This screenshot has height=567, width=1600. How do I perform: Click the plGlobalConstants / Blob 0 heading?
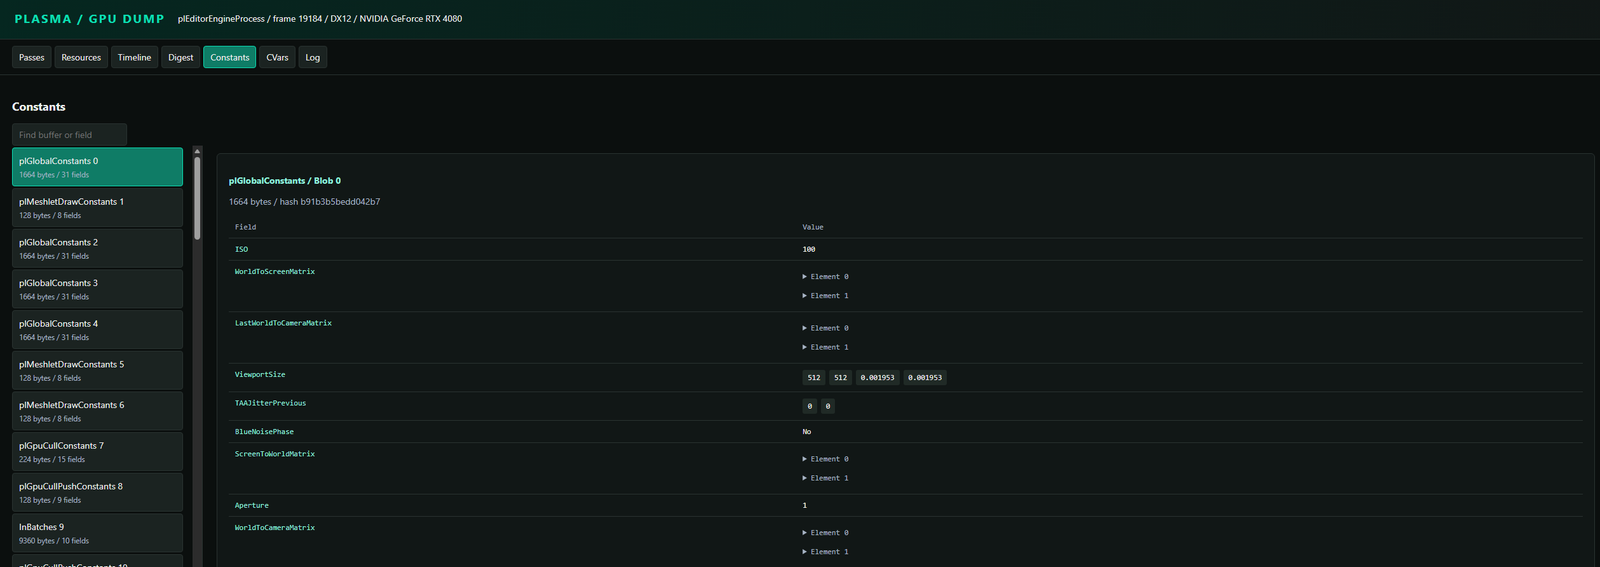click(x=285, y=181)
